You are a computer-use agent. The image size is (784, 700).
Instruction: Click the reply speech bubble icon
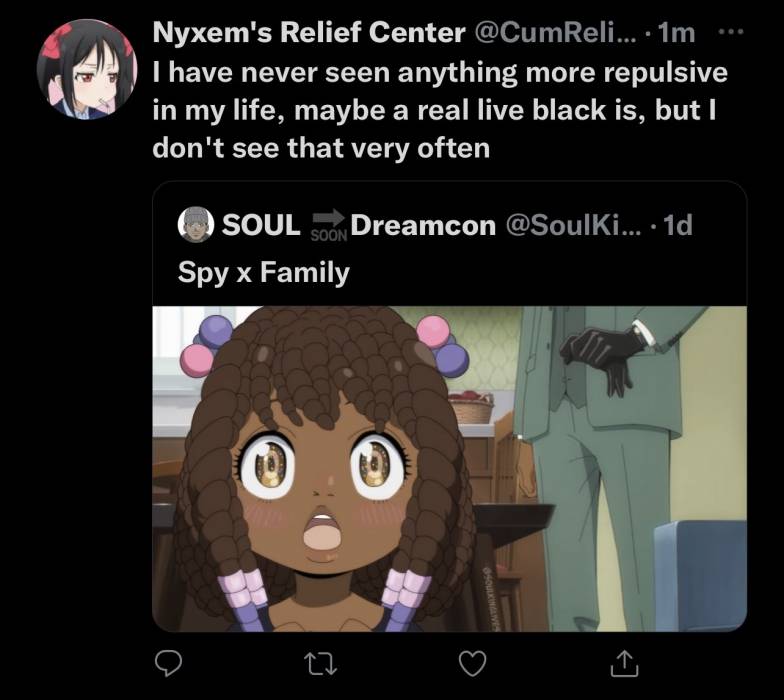pos(168,664)
